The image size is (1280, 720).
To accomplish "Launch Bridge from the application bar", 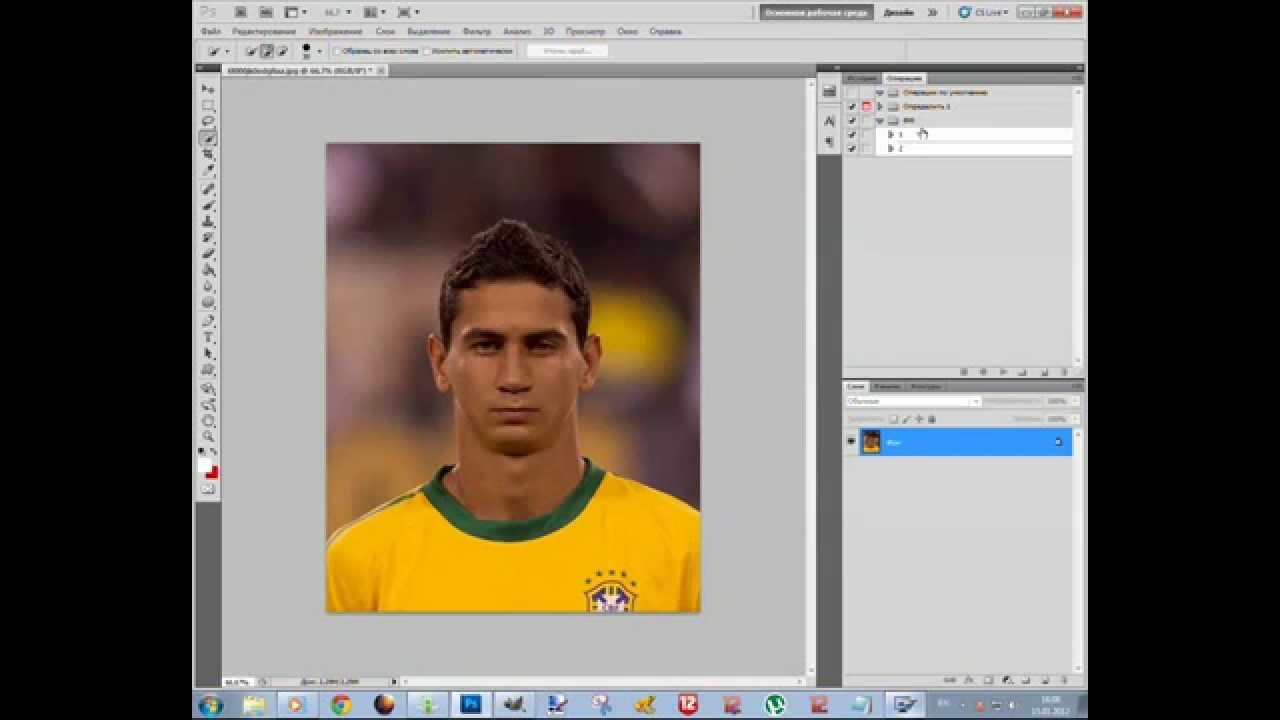I will 241,12.
